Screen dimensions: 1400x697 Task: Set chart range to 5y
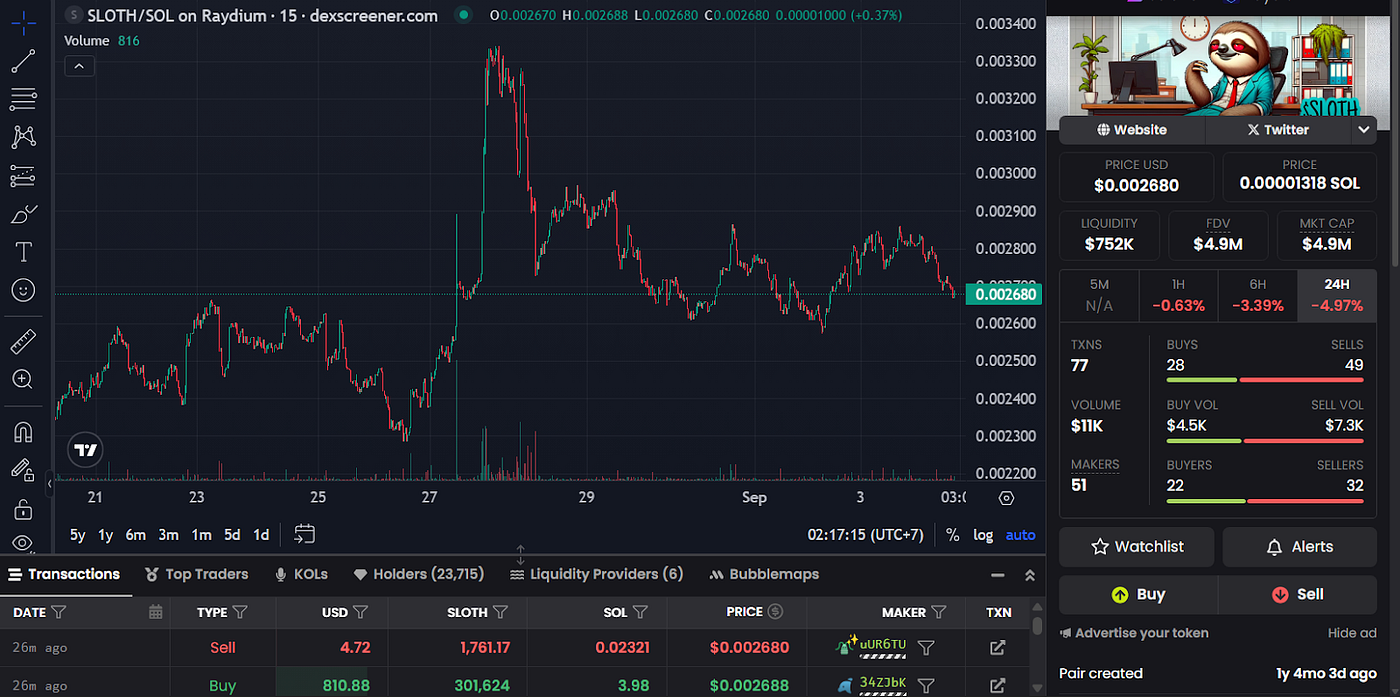point(77,535)
